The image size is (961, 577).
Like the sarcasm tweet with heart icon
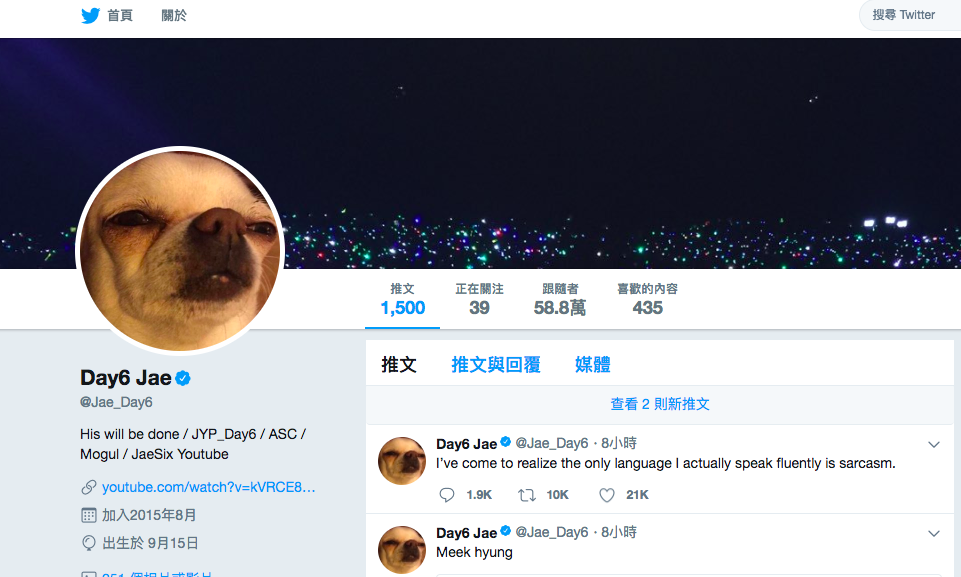[607, 495]
